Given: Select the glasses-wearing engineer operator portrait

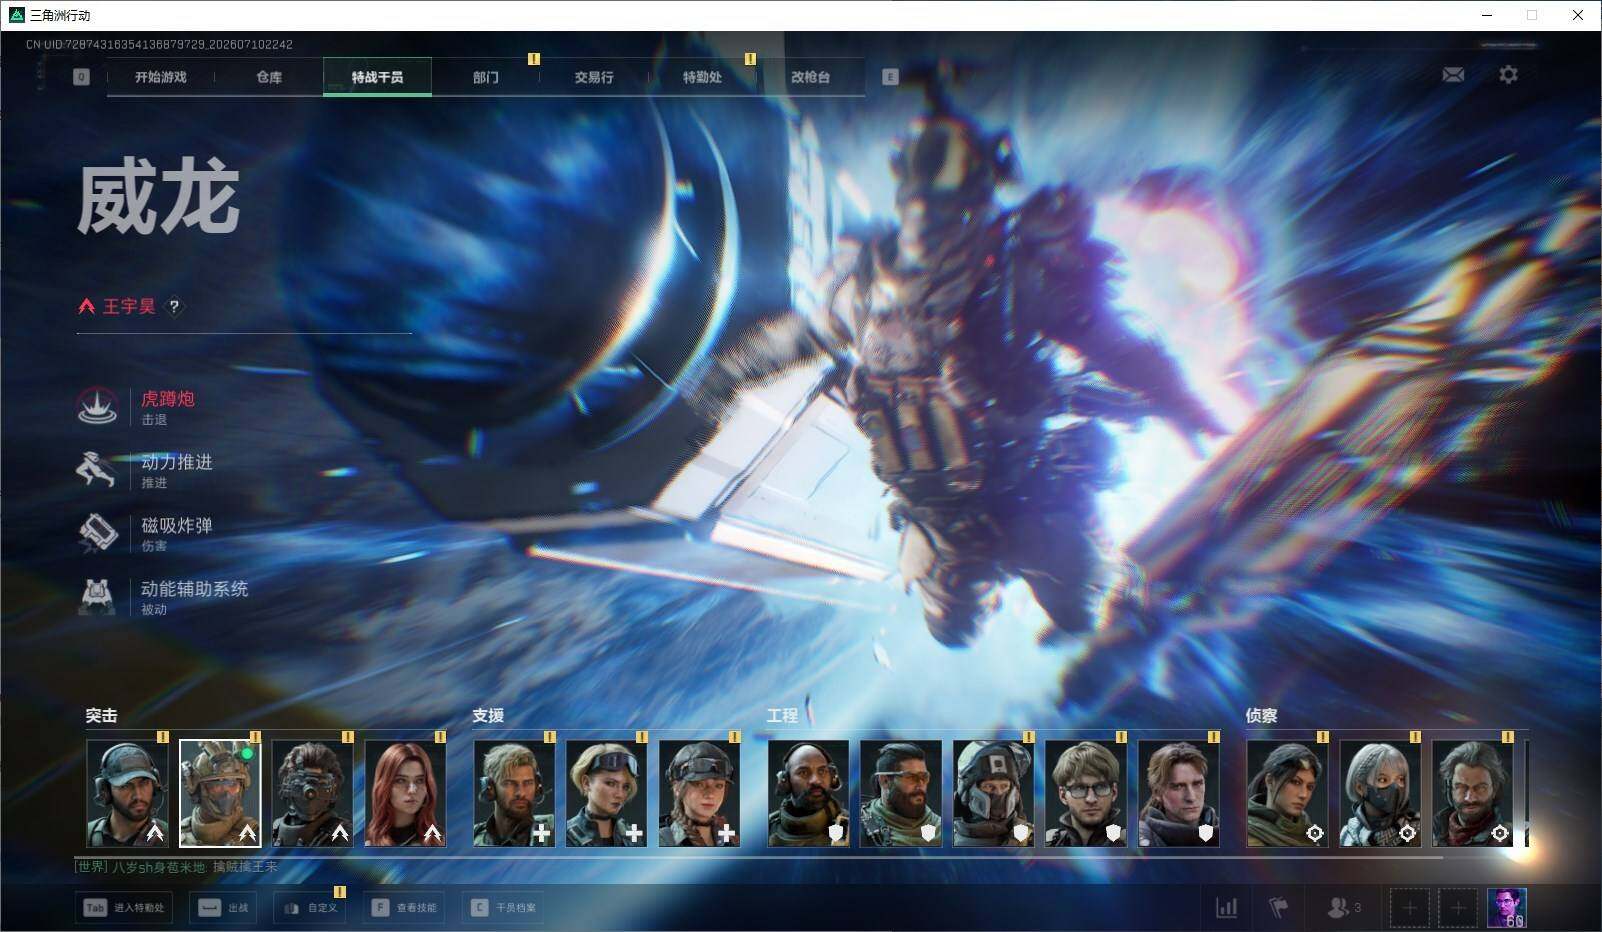Looking at the screenshot, I should tap(1086, 793).
